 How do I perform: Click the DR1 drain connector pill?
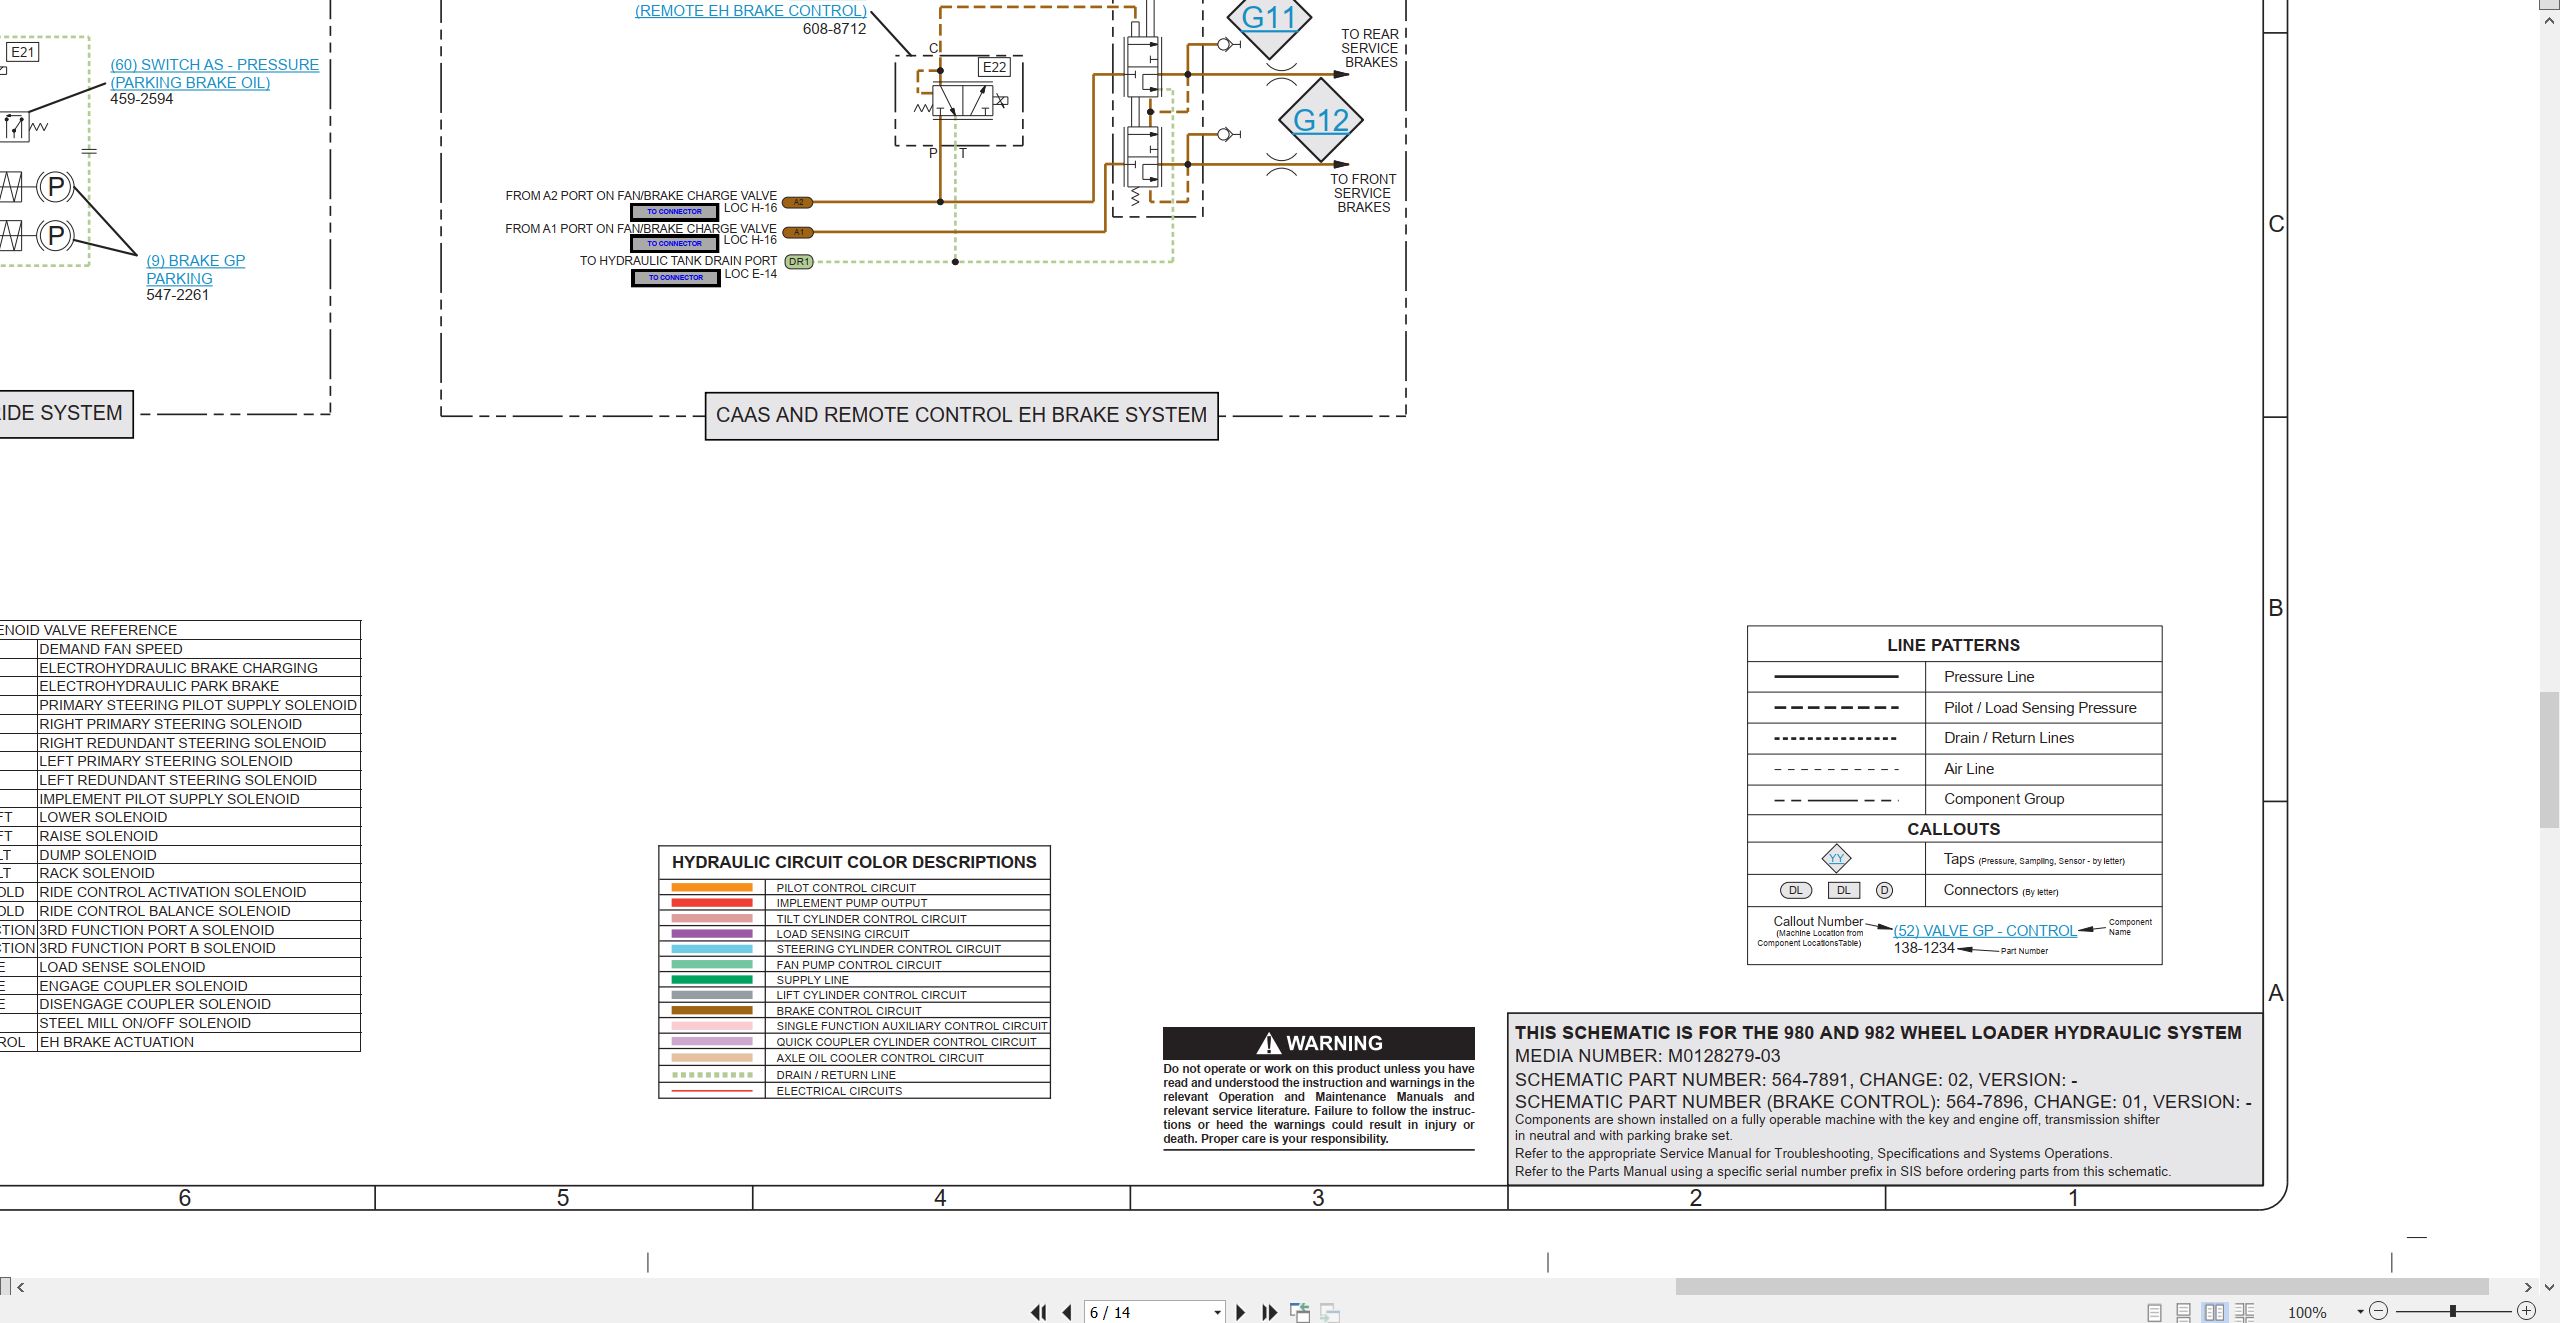point(799,262)
